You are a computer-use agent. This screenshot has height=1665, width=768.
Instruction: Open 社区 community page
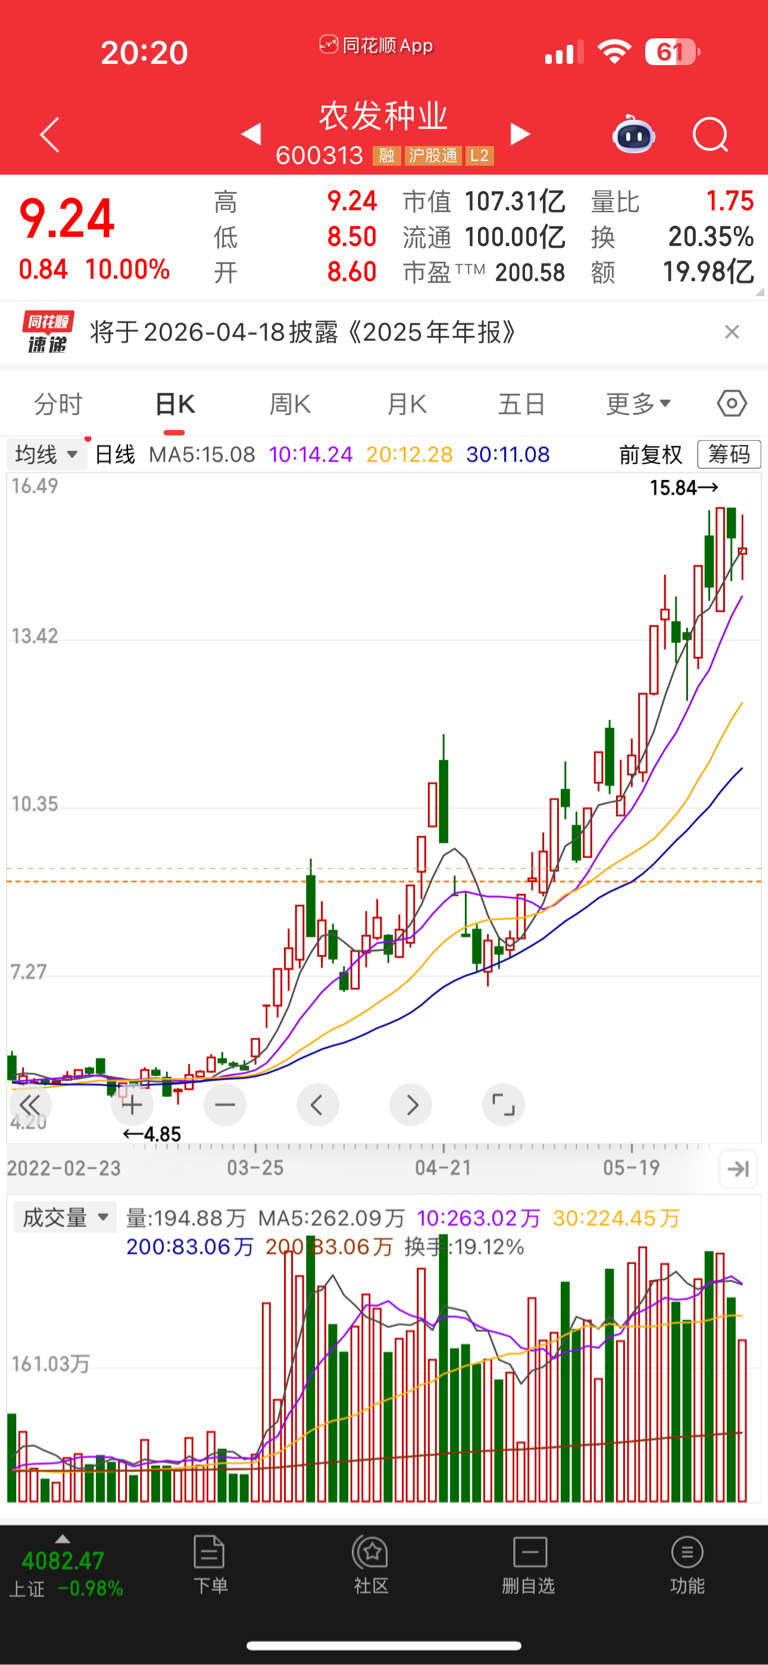(371, 1566)
